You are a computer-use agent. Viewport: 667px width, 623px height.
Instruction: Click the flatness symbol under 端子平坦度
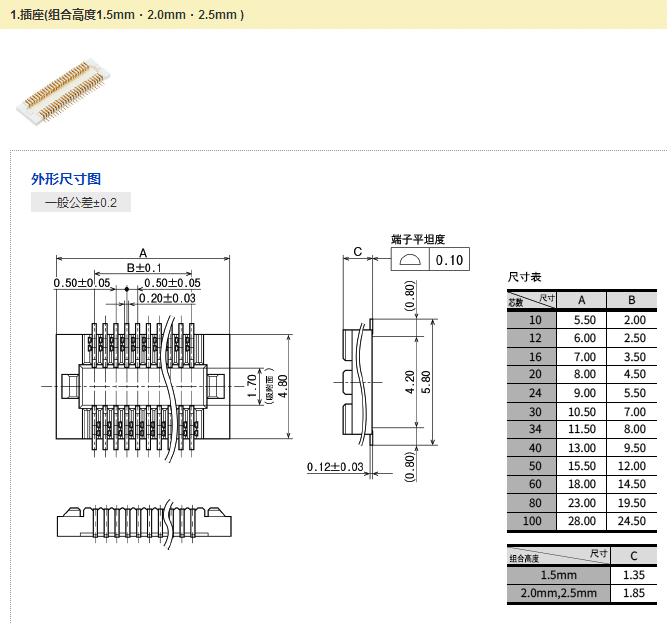pos(409,260)
